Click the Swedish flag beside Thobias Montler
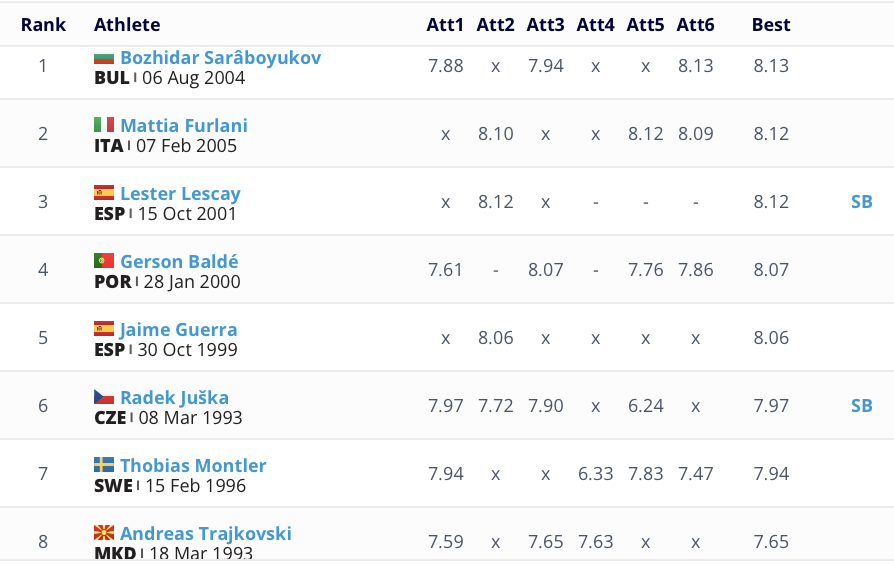This screenshot has width=894, height=564. (104, 465)
